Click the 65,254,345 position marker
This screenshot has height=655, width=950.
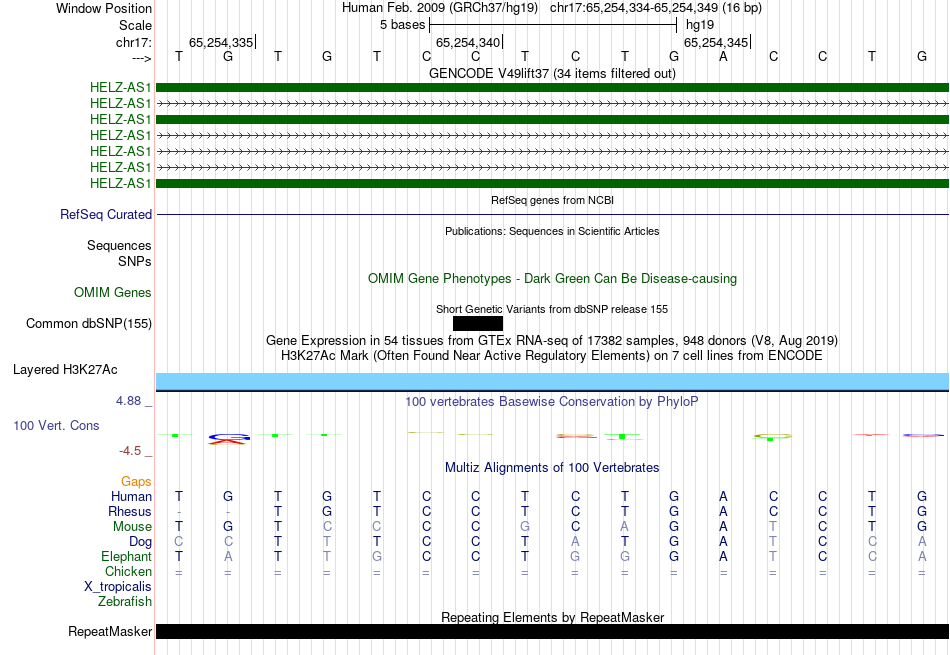[x=717, y=42]
